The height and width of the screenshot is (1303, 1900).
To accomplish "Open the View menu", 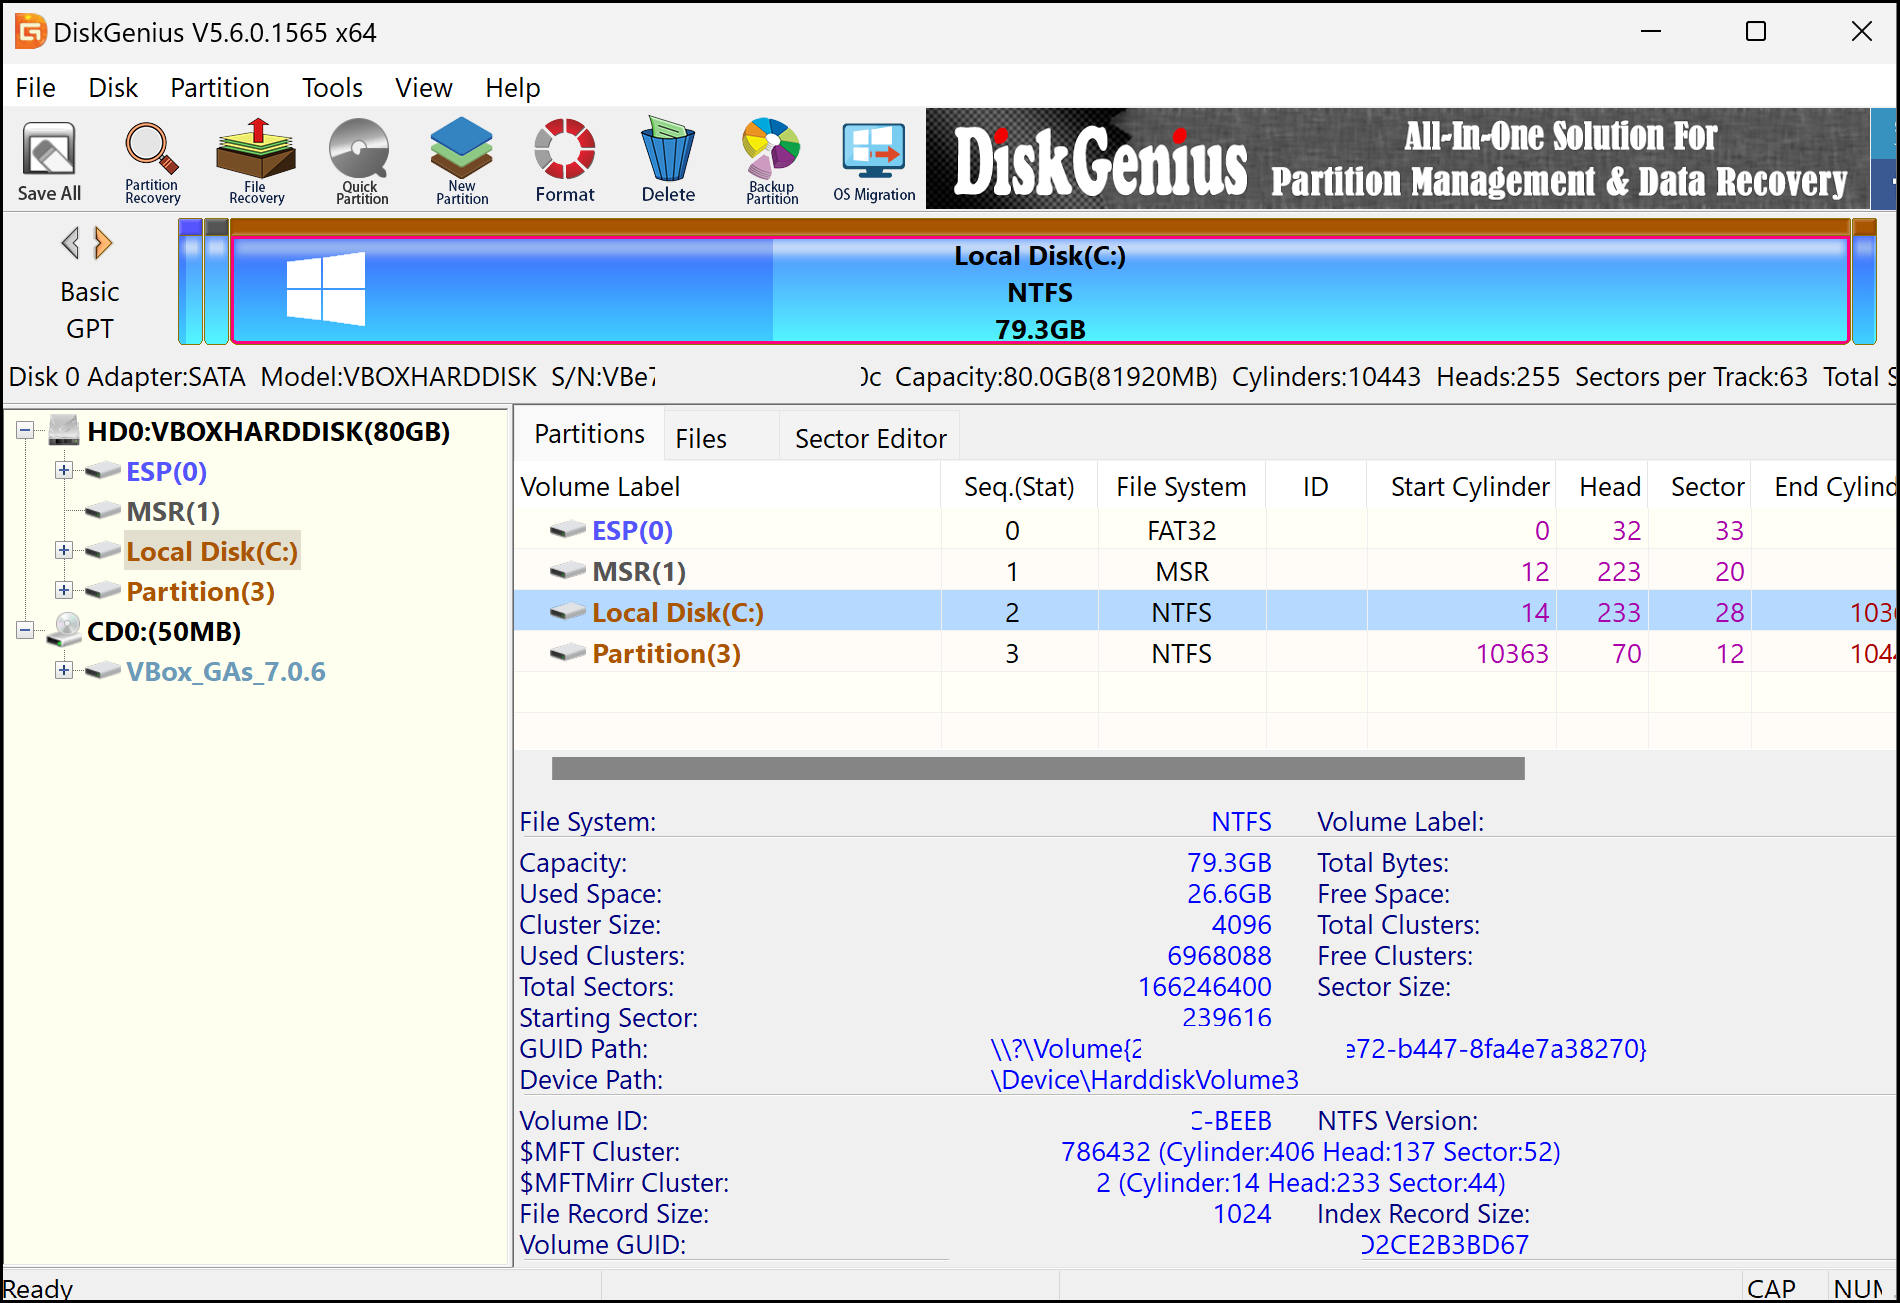I will pyautogui.click(x=424, y=88).
